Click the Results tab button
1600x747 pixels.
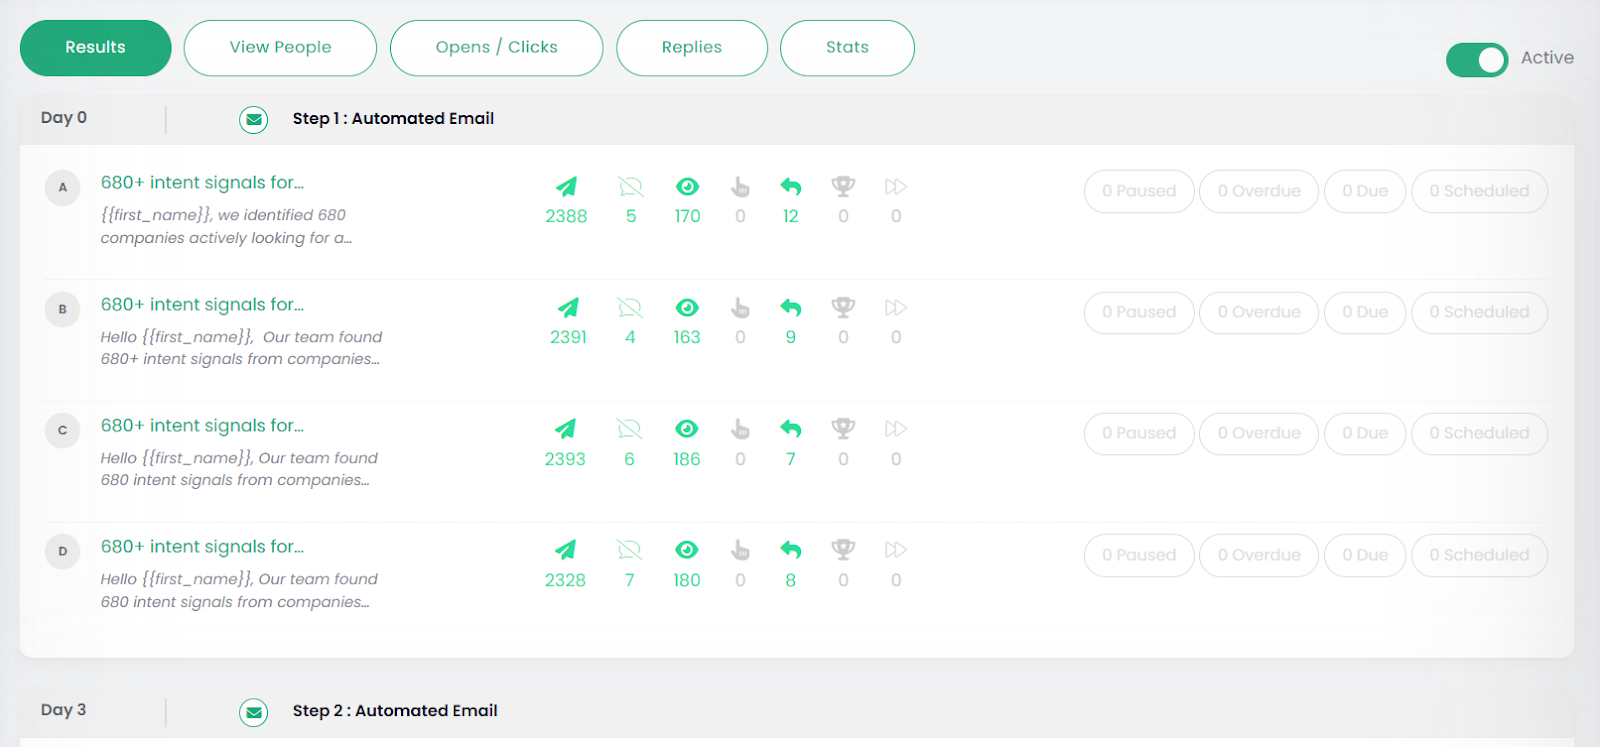tap(95, 48)
